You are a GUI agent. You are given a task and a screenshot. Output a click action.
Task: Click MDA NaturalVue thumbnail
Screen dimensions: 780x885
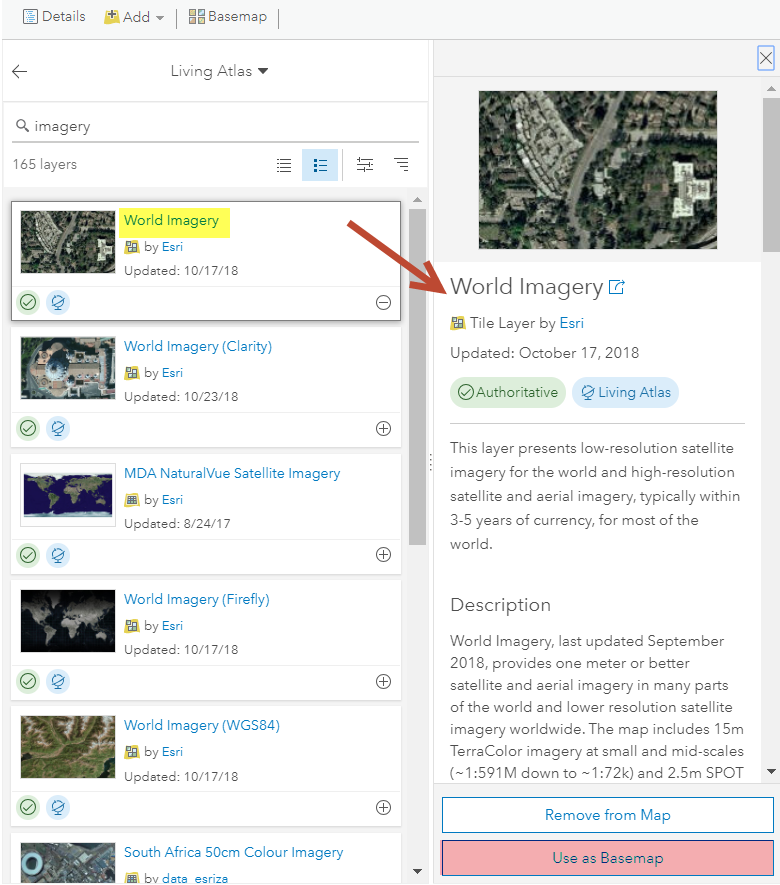click(68, 495)
